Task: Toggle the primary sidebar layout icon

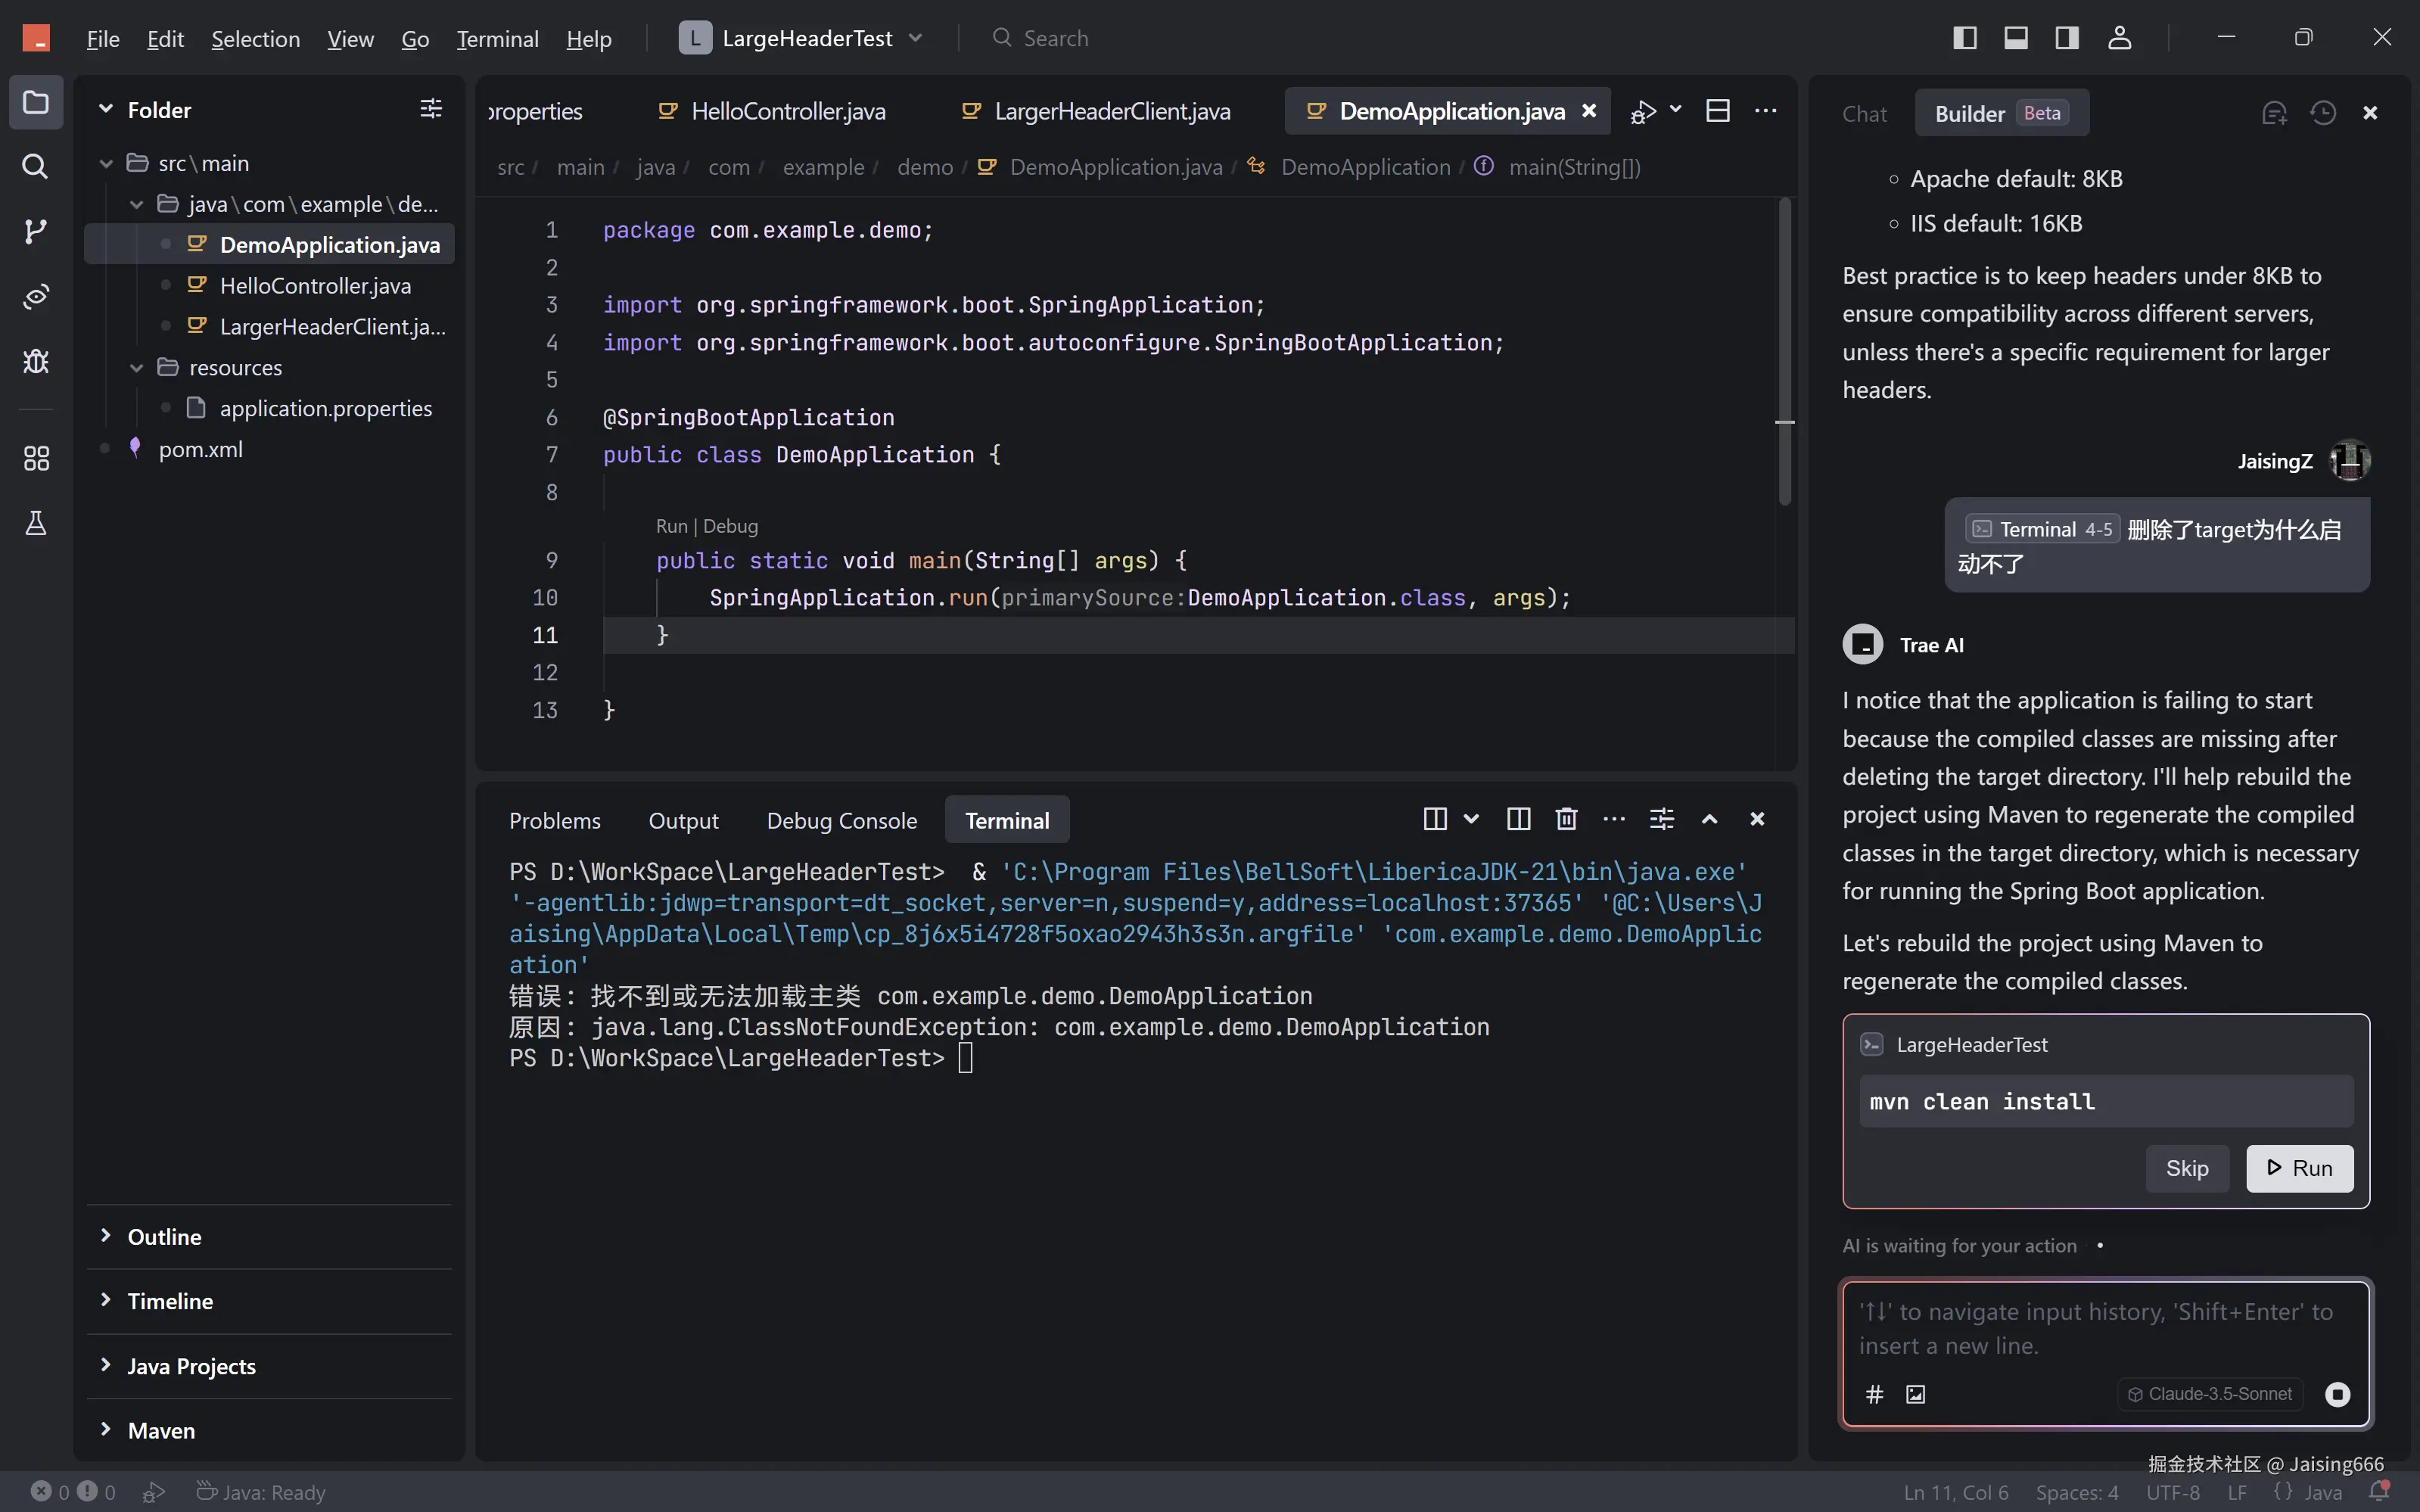Action: [1964, 38]
